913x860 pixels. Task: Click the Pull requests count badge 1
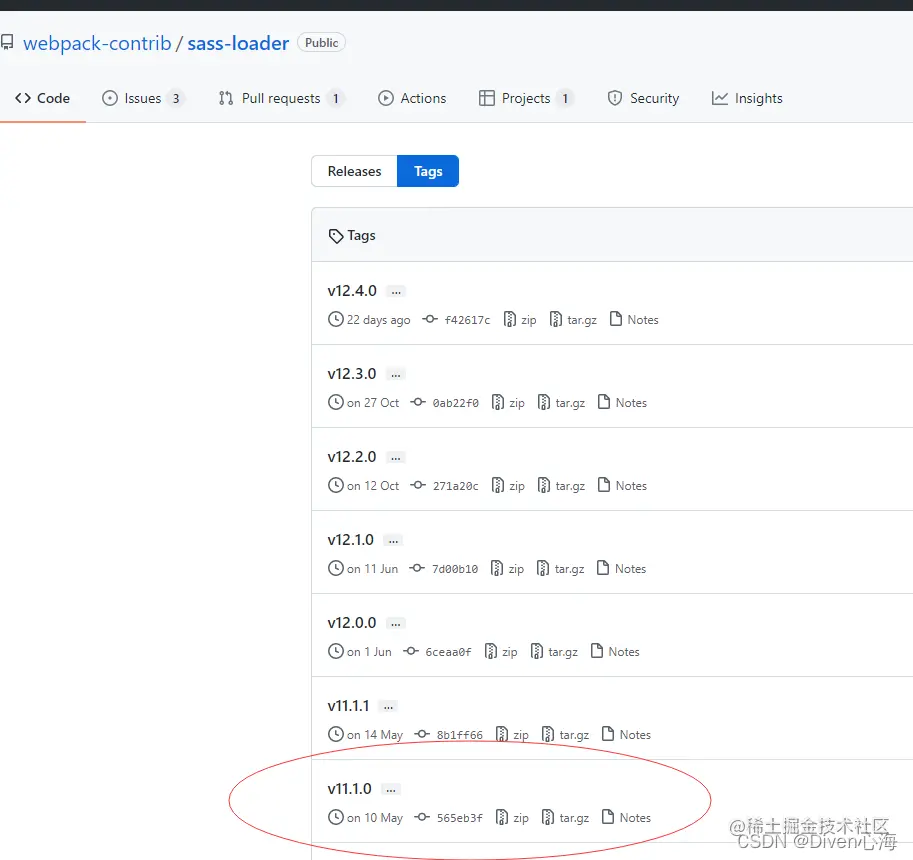[335, 98]
